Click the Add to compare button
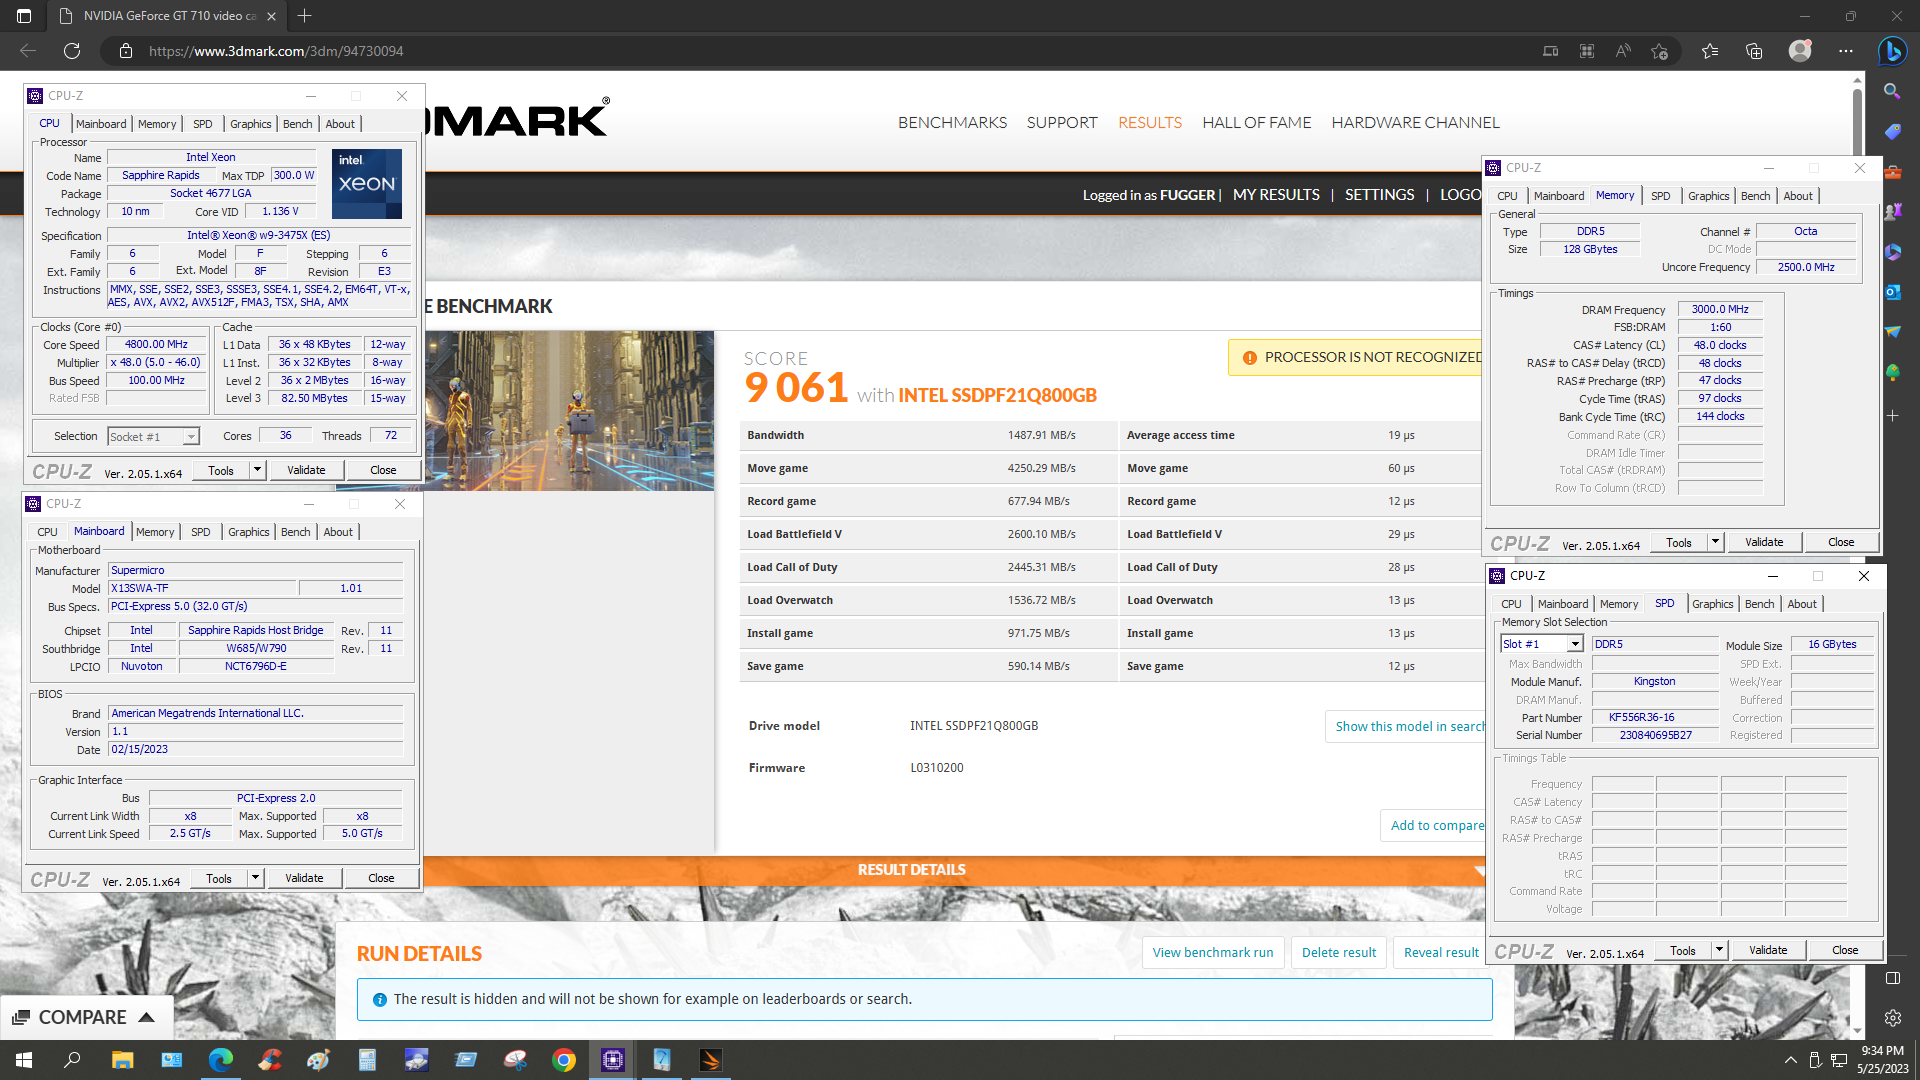This screenshot has width=1920, height=1080. pyautogui.click(x=1435, y=825)
